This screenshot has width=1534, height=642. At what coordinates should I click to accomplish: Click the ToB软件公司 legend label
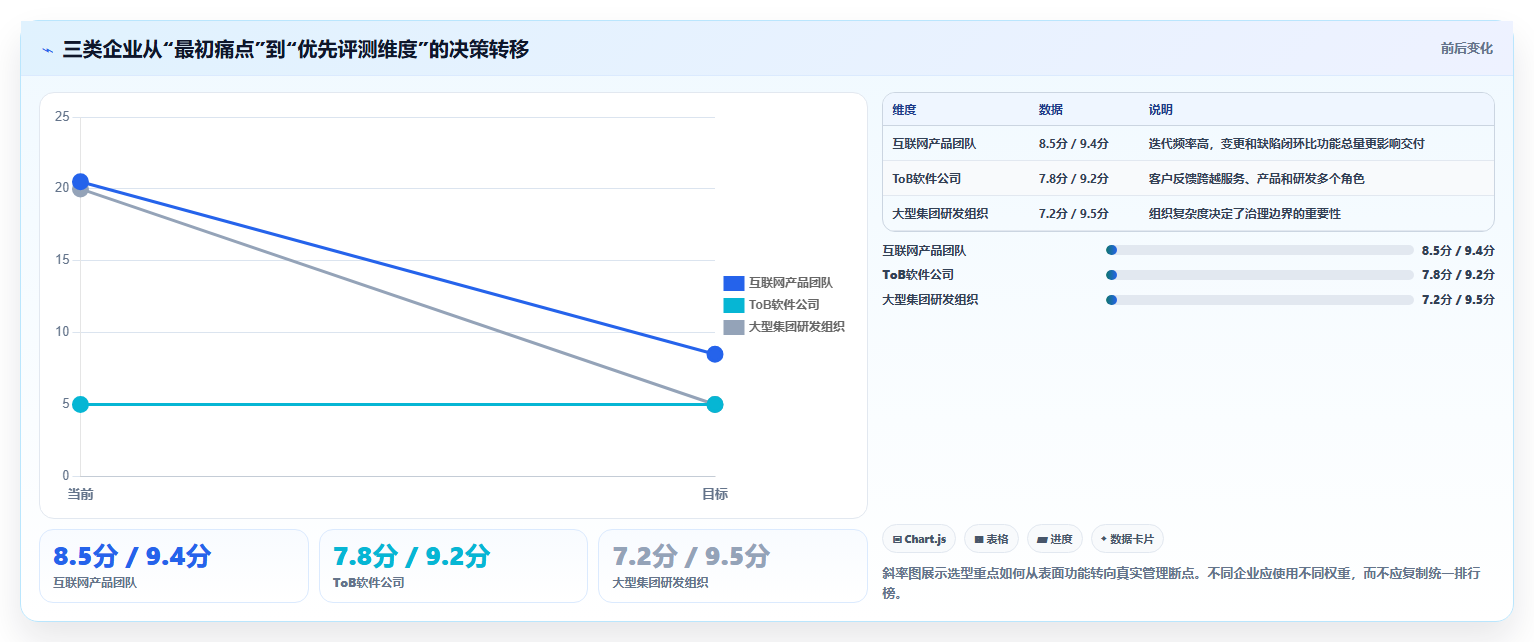point(784,305)
